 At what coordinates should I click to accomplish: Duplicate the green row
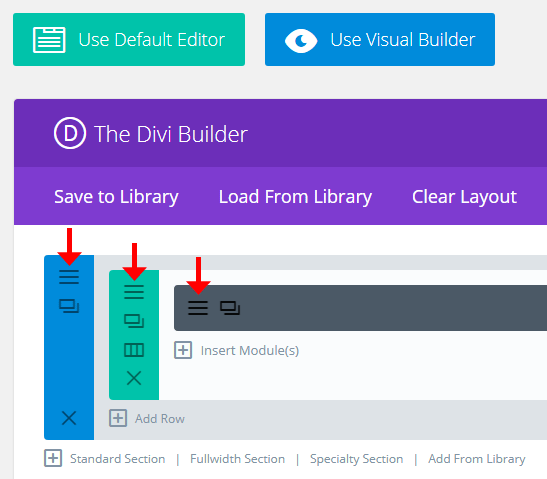click(134, 321)
